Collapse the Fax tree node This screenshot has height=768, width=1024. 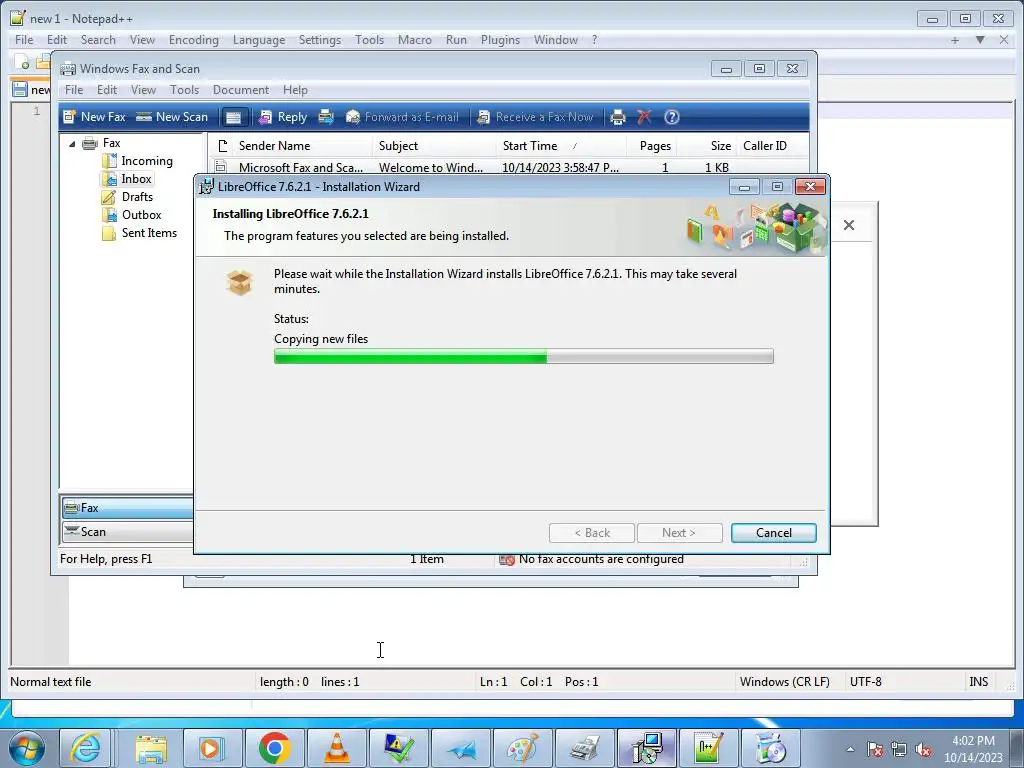coord(72,144)
